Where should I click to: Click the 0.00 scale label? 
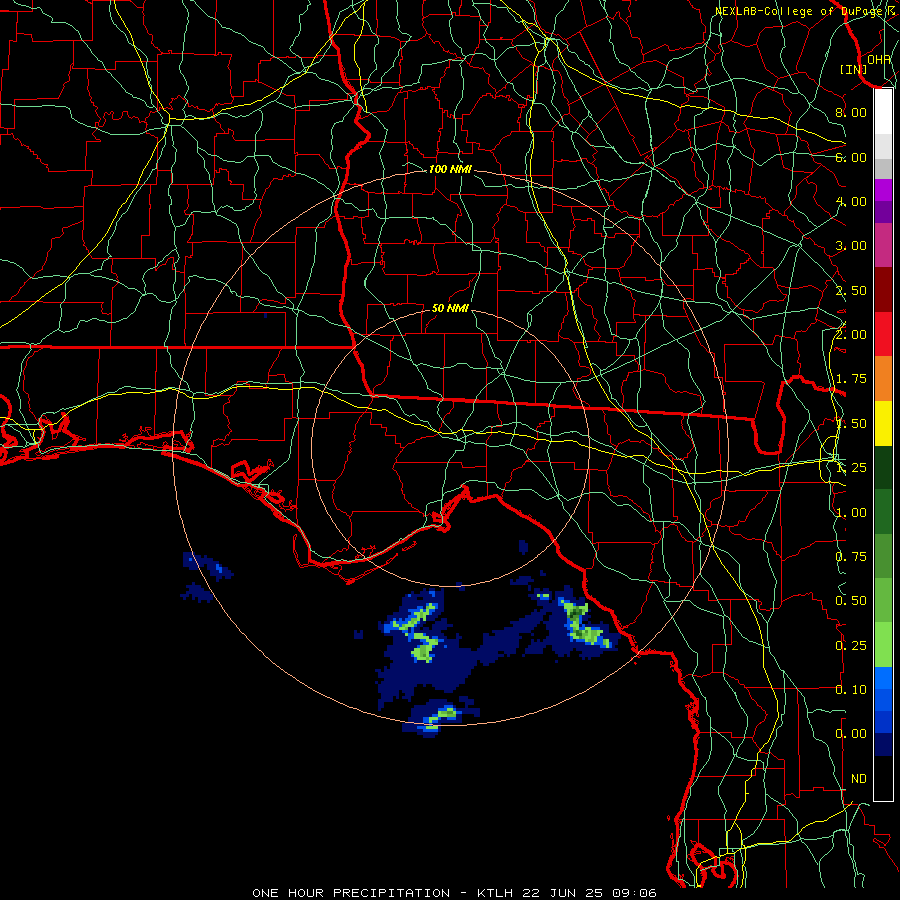851,734
